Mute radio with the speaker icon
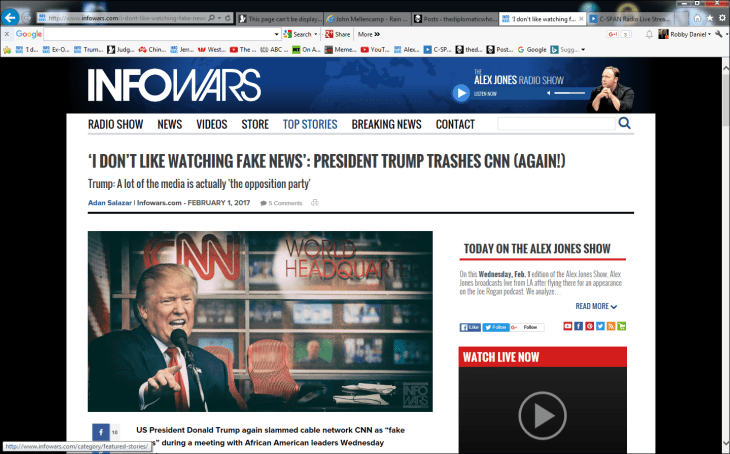This screenshot has width=730, height=454. 548,93
